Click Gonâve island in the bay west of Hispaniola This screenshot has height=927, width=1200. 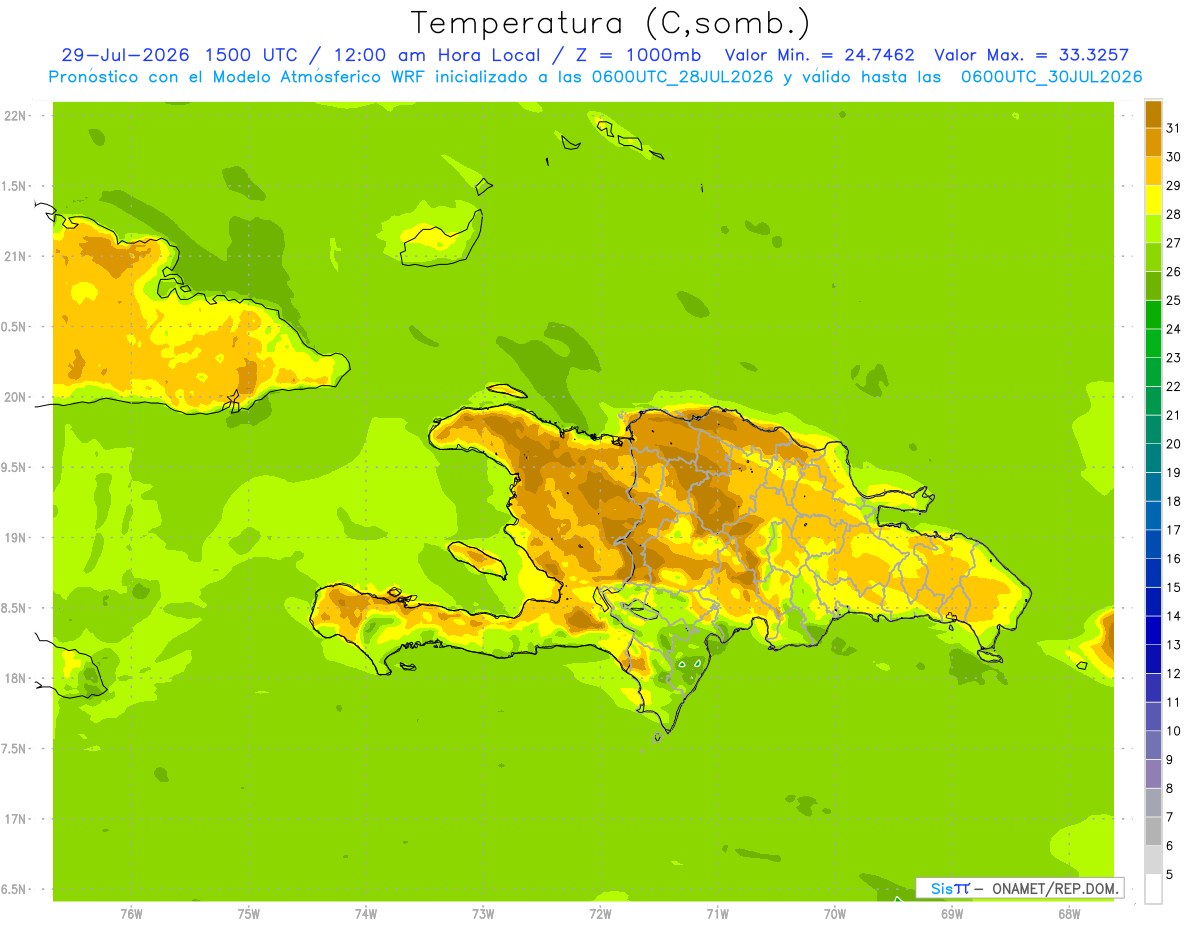click(476, 558)
